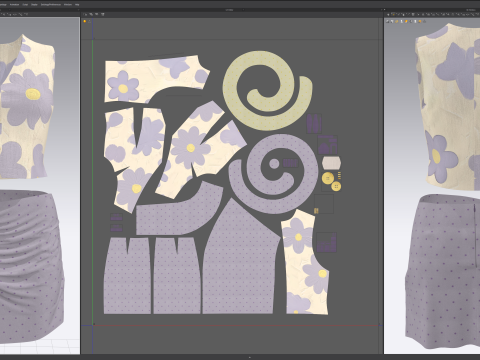
Task: Click second icon in center 2D window toolbar
Action: coord(91,14)
